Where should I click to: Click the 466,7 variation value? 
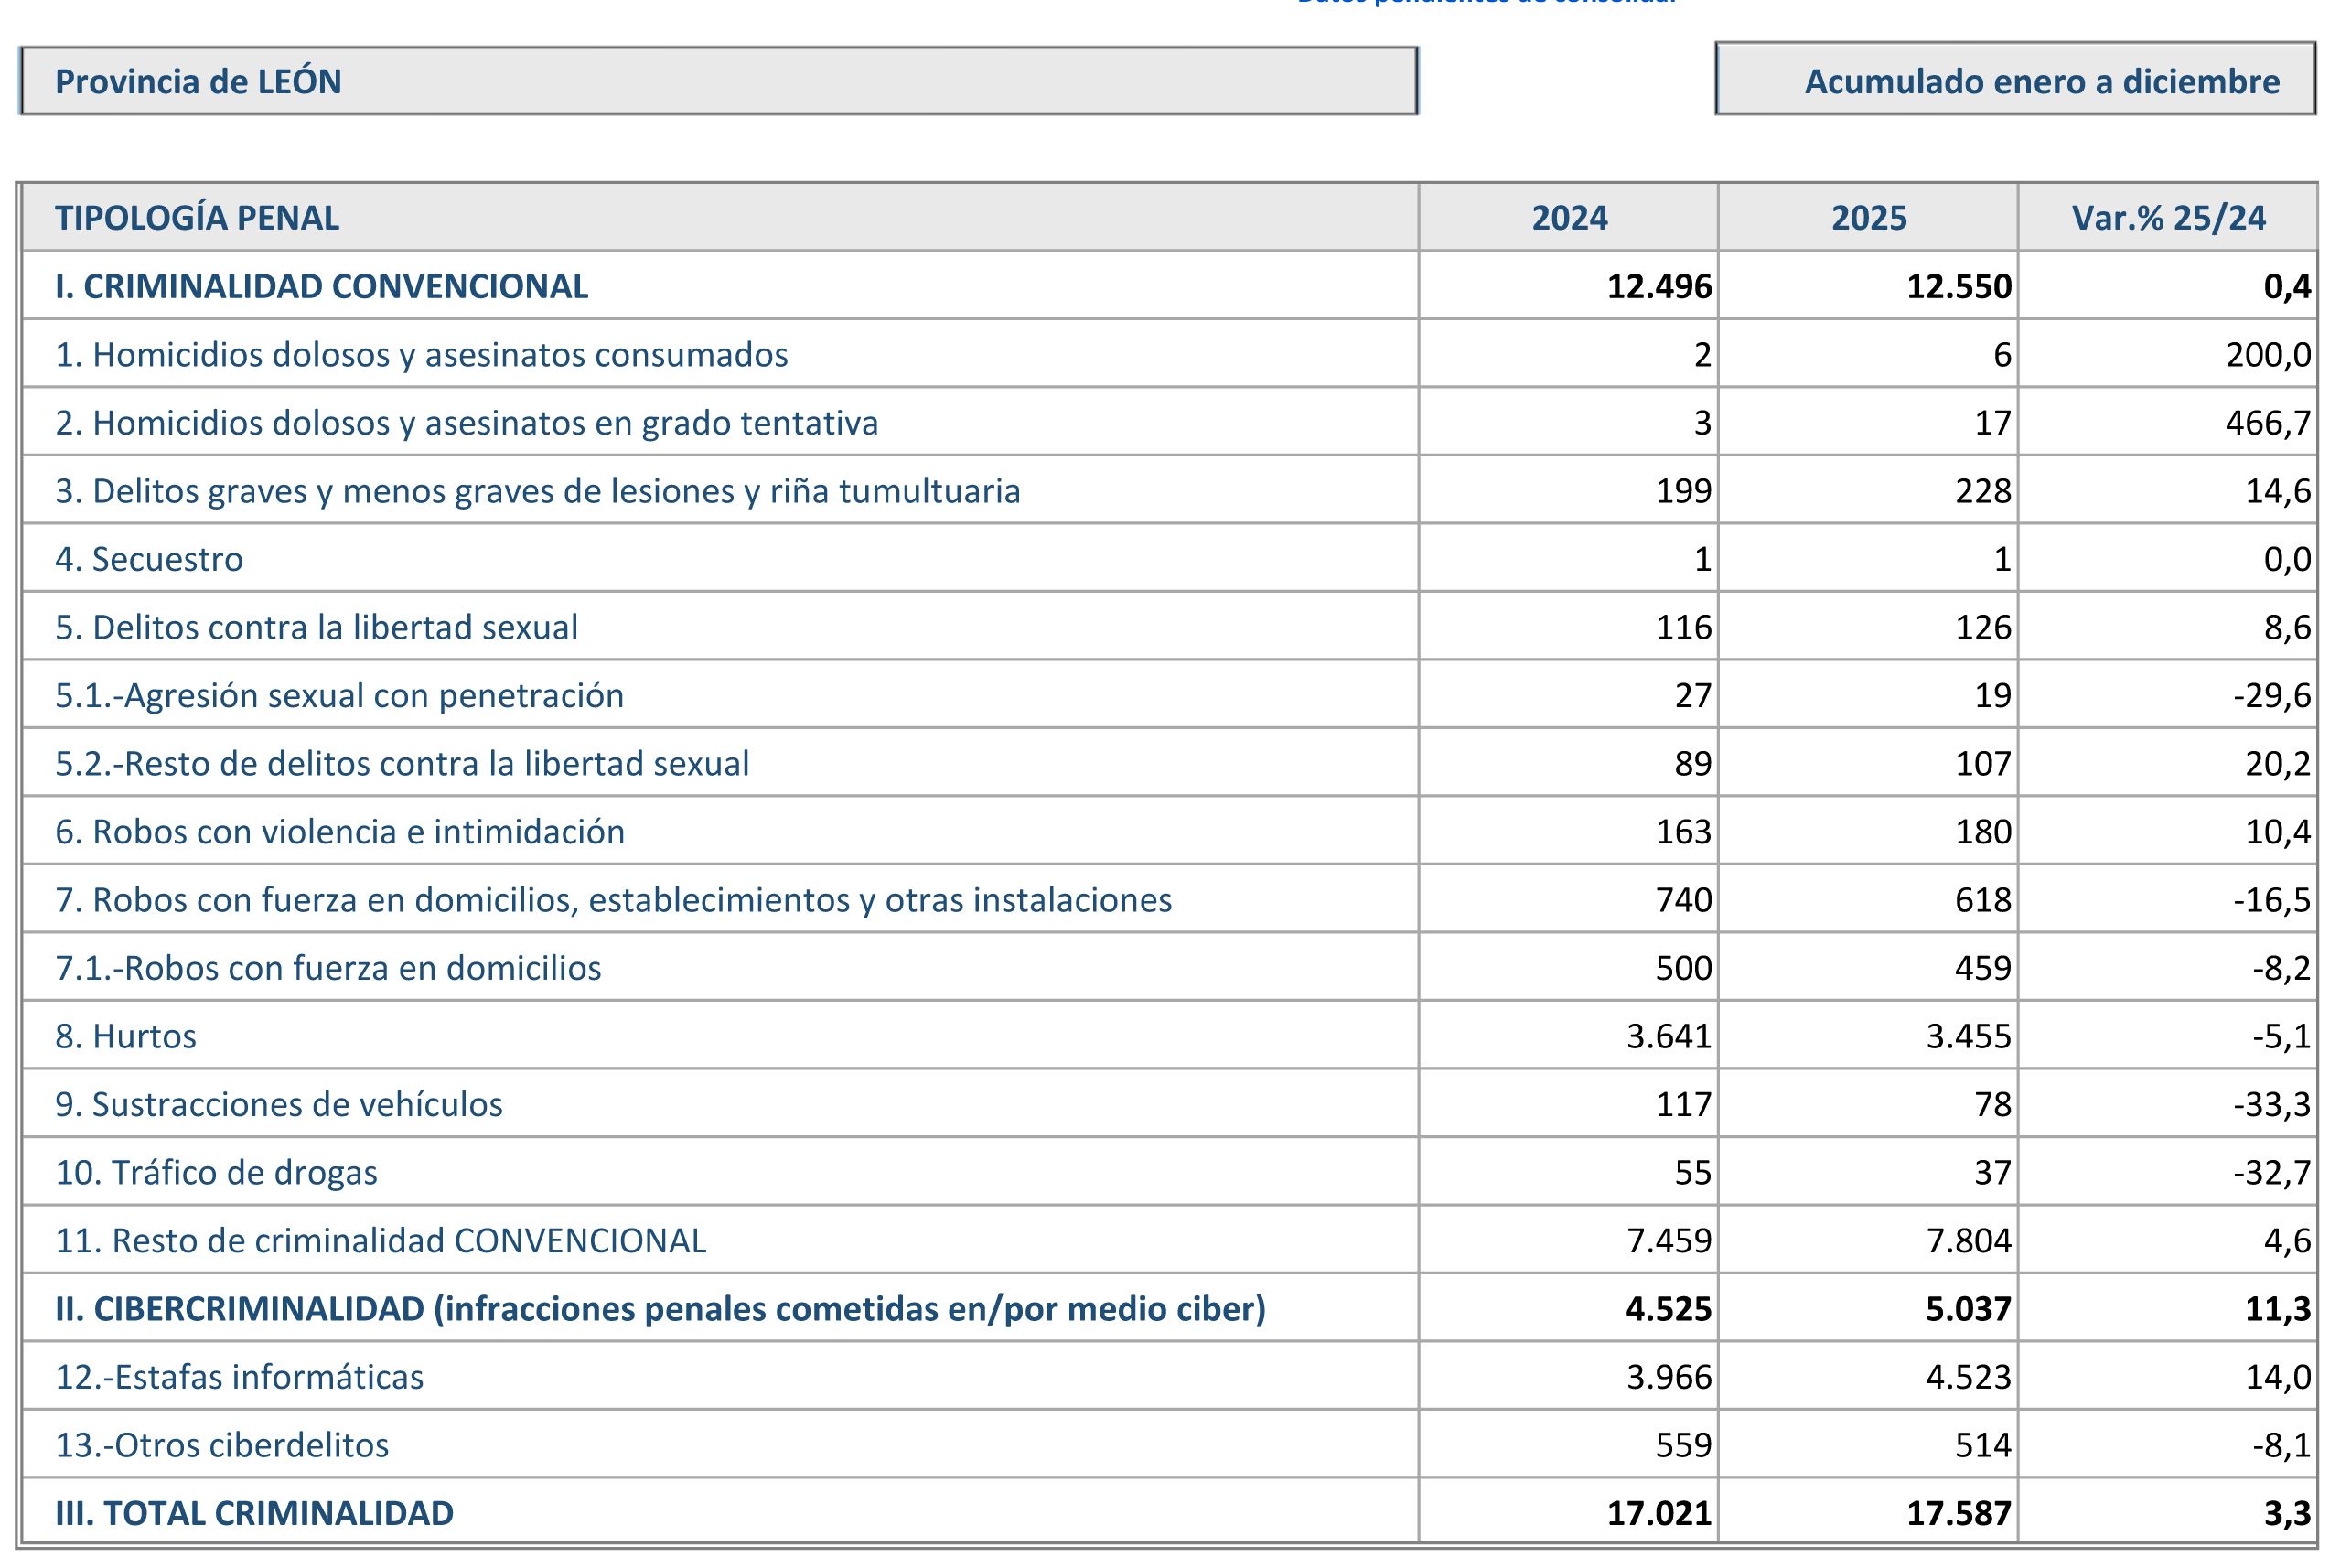pyautogui.click(x=2267, y=423)
